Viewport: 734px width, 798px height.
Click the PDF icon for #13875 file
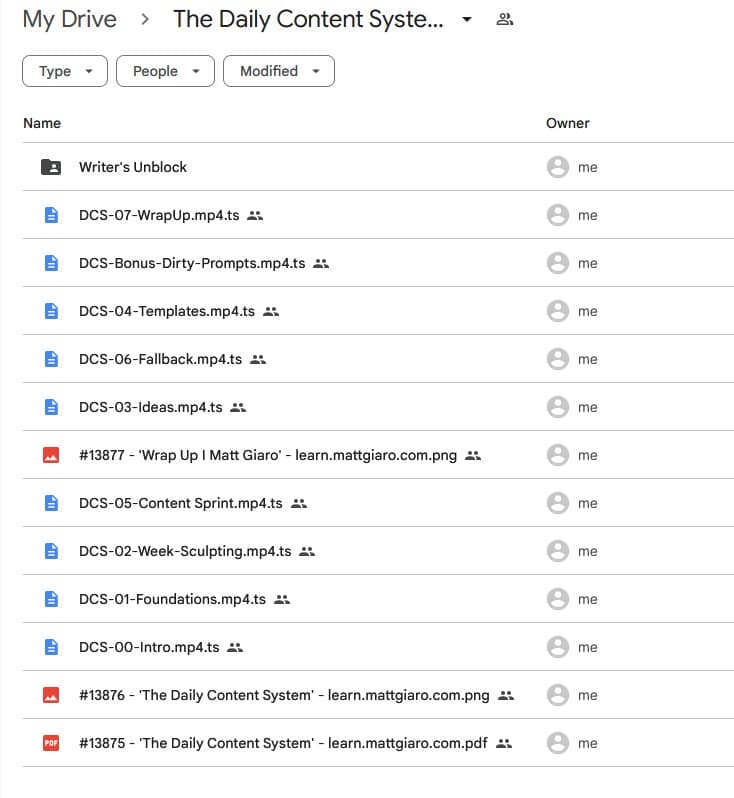coord(51,743)
